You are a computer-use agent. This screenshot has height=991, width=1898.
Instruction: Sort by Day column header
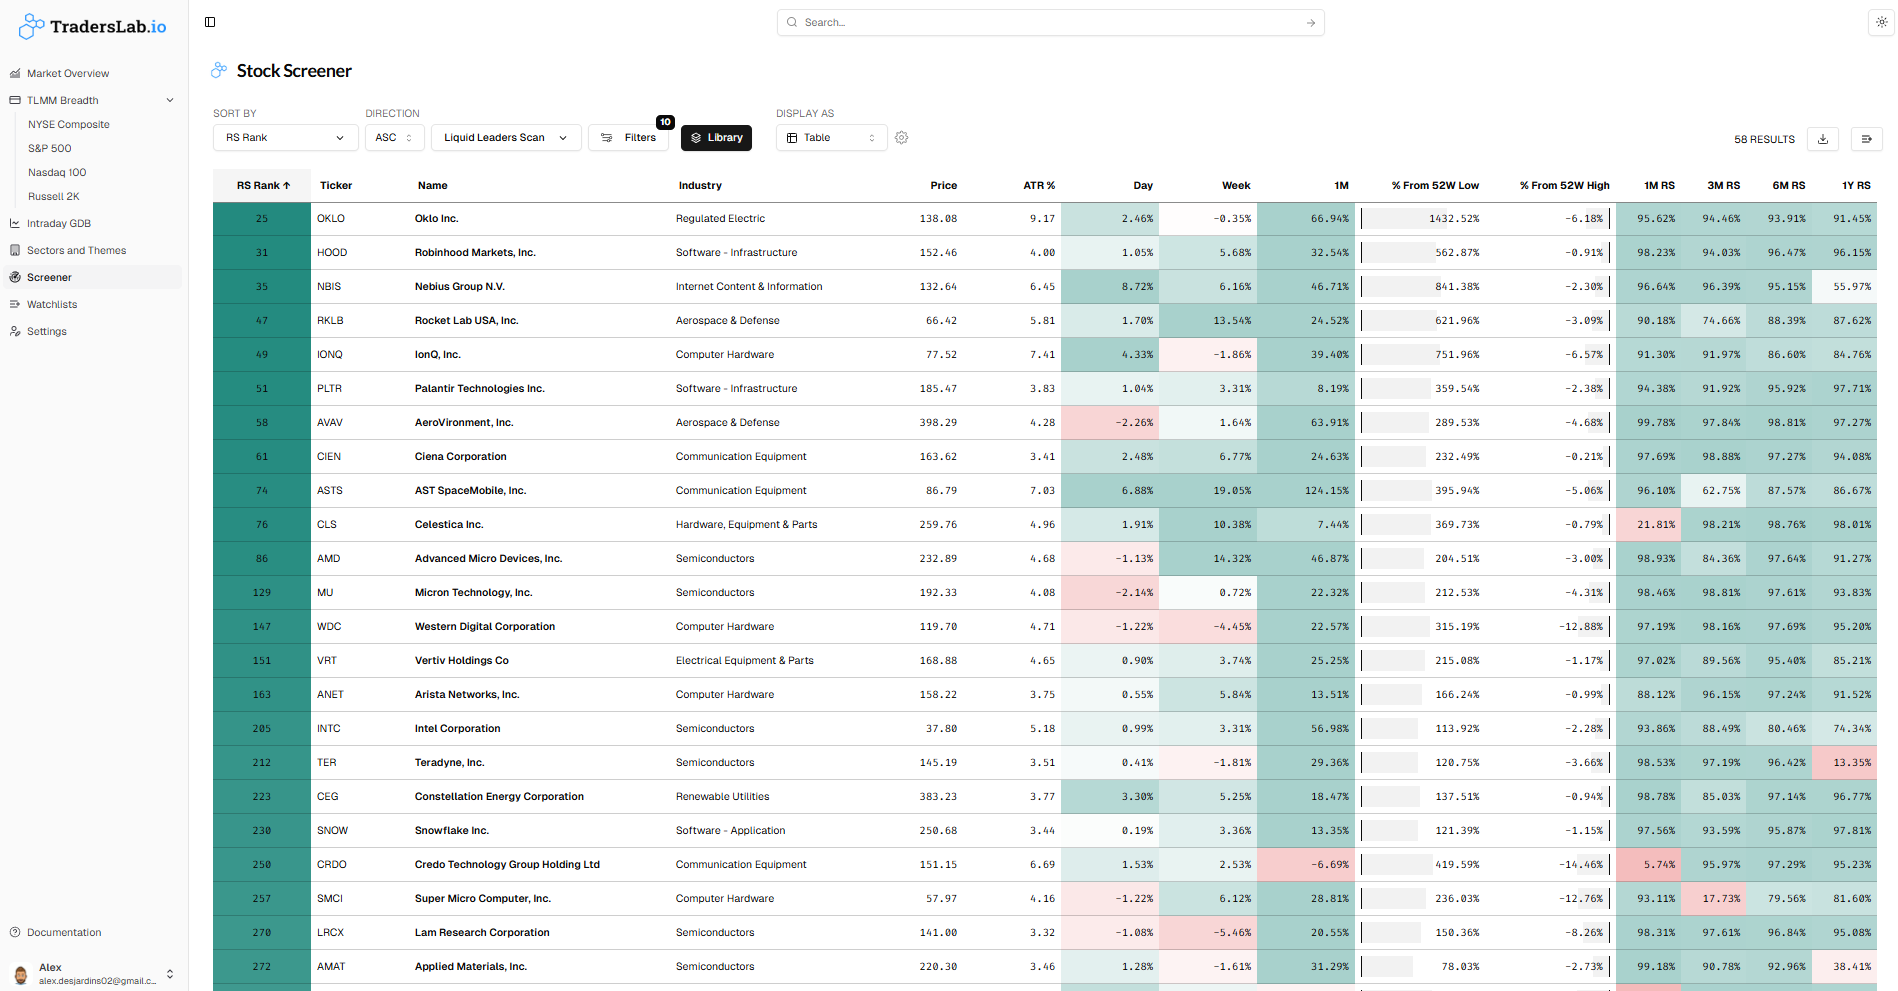pyautogui.click(x=1143, y=185)
